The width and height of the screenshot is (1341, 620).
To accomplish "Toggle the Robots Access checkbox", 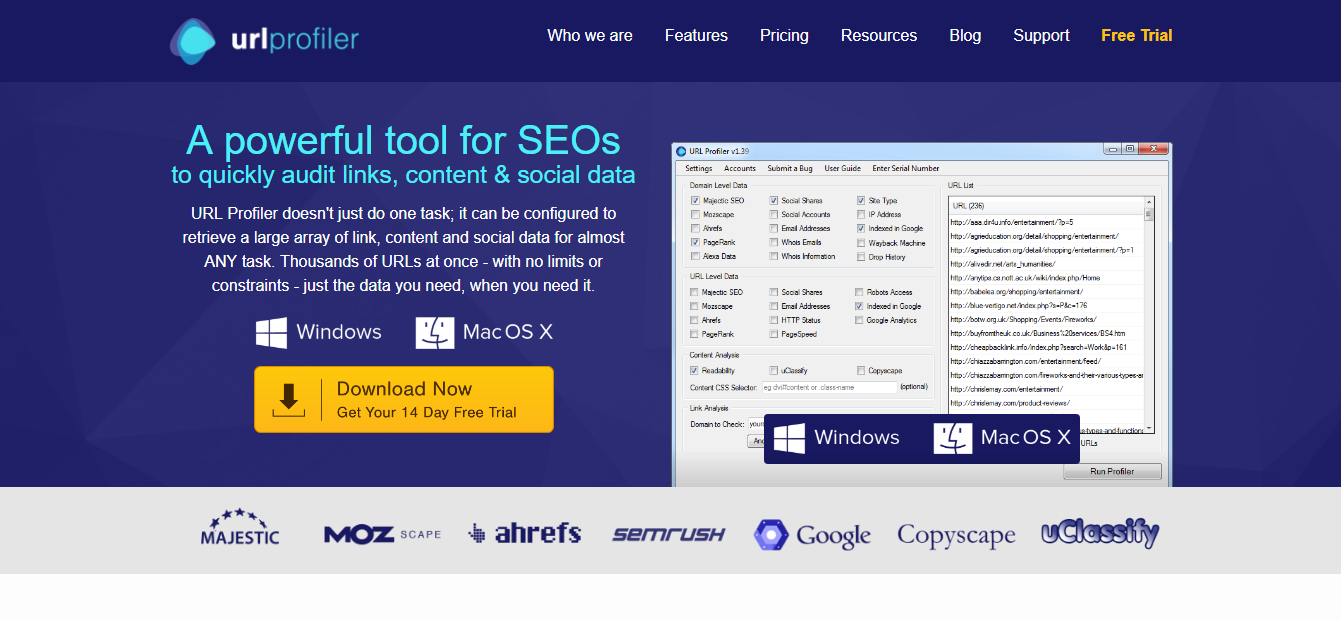I will click(859, 292).
